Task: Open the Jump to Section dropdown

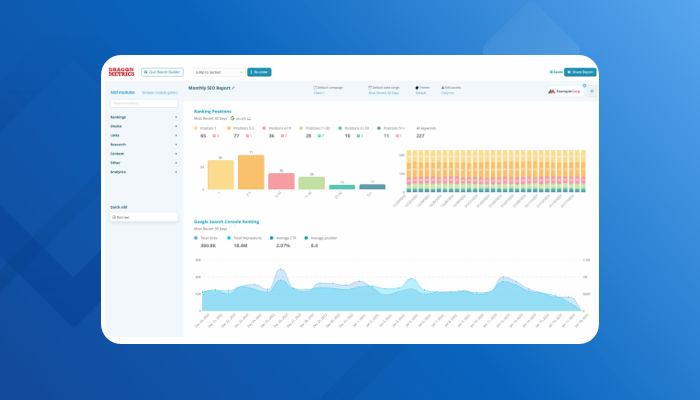Action: coord(219,72)
